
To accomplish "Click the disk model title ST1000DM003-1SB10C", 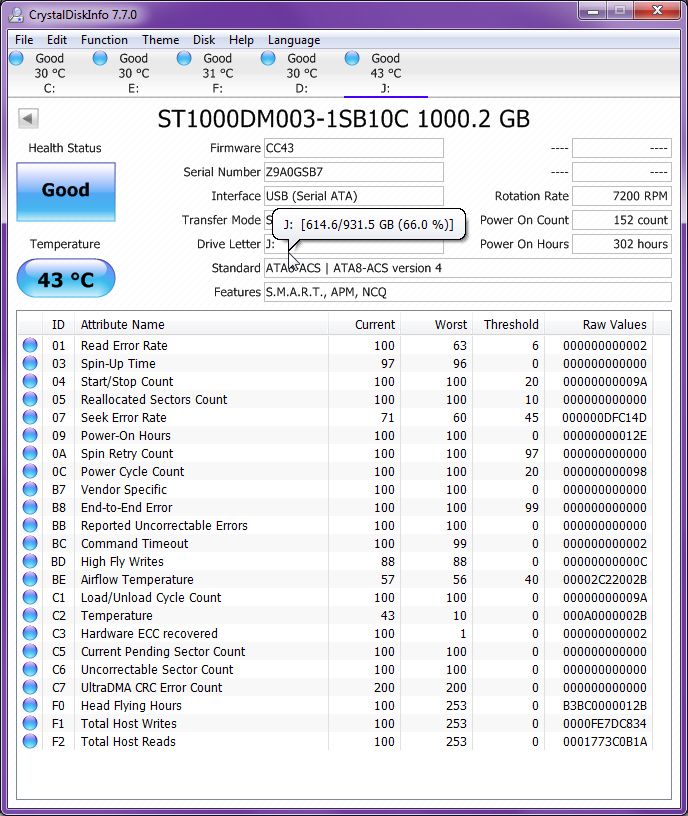I will (283, 119).
